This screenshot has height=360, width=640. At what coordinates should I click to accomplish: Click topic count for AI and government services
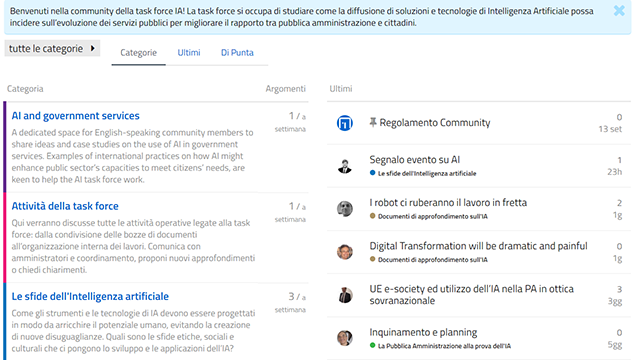click(290, 122)
